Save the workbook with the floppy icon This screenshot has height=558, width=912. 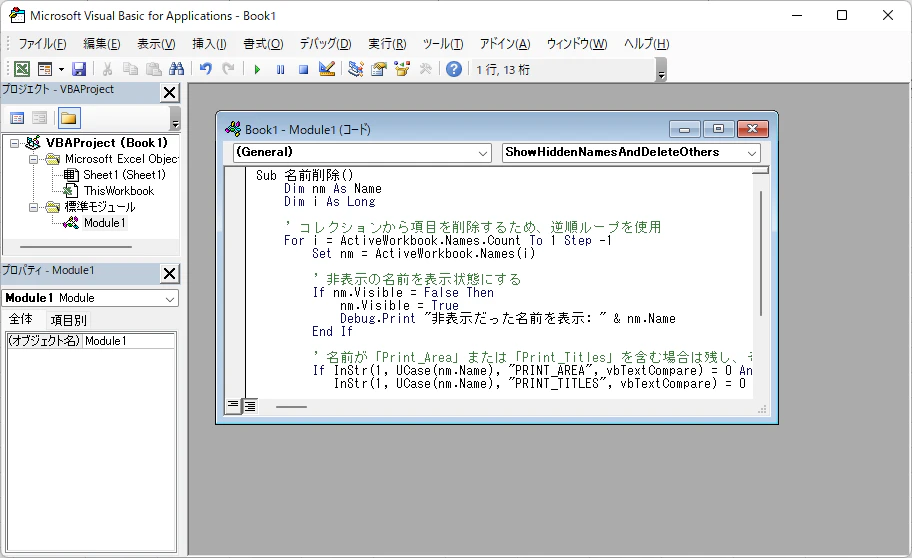click(x=79, y=69)
